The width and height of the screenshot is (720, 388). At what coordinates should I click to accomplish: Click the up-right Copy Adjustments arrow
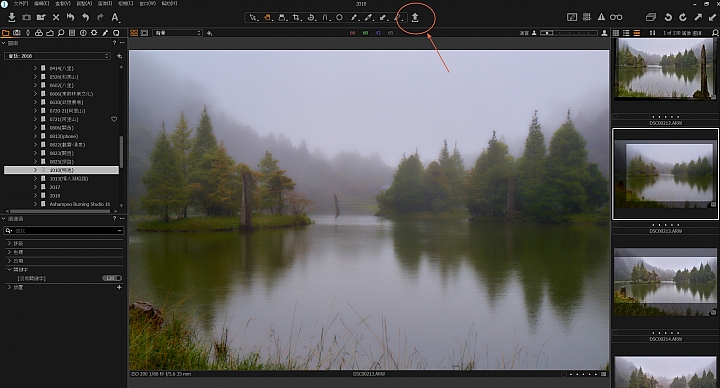coord(698,17)
